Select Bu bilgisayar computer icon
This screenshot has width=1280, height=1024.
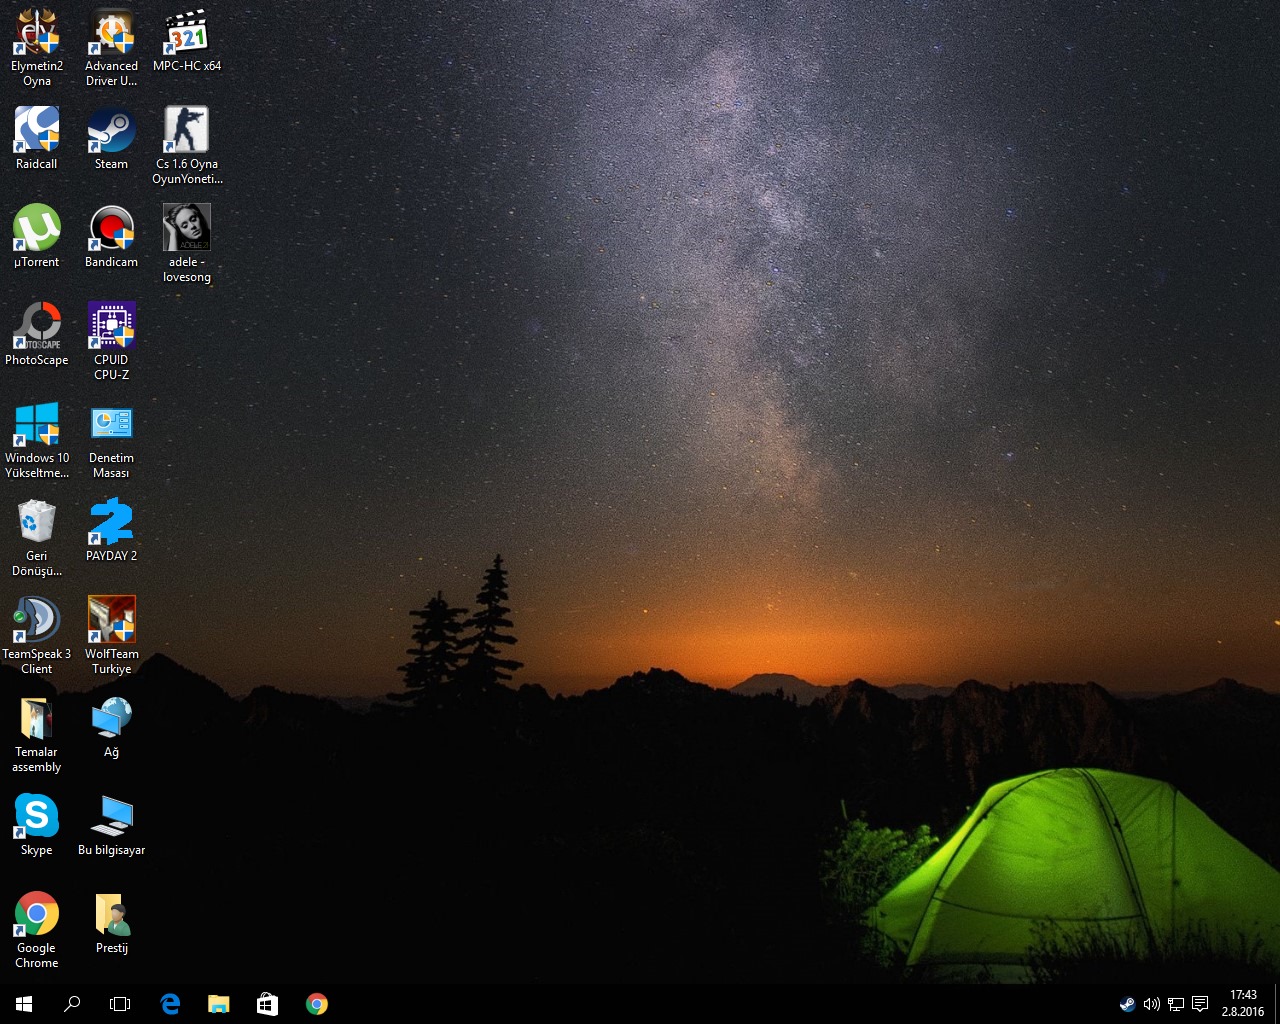(x=111, y=824)
